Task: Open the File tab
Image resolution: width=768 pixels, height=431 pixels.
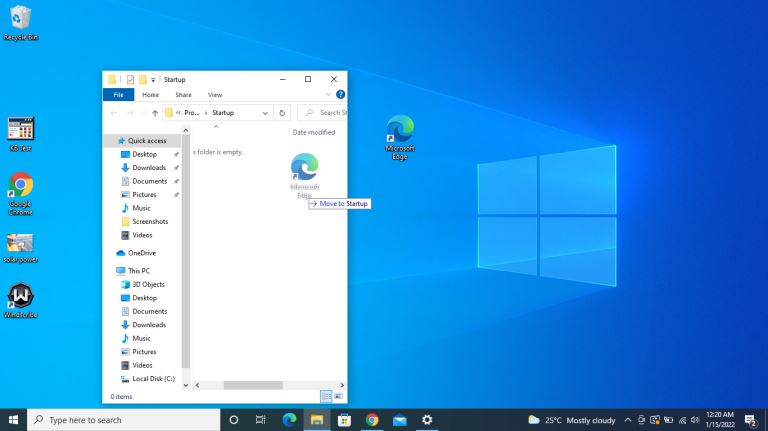Action: (x=119, y=95)
